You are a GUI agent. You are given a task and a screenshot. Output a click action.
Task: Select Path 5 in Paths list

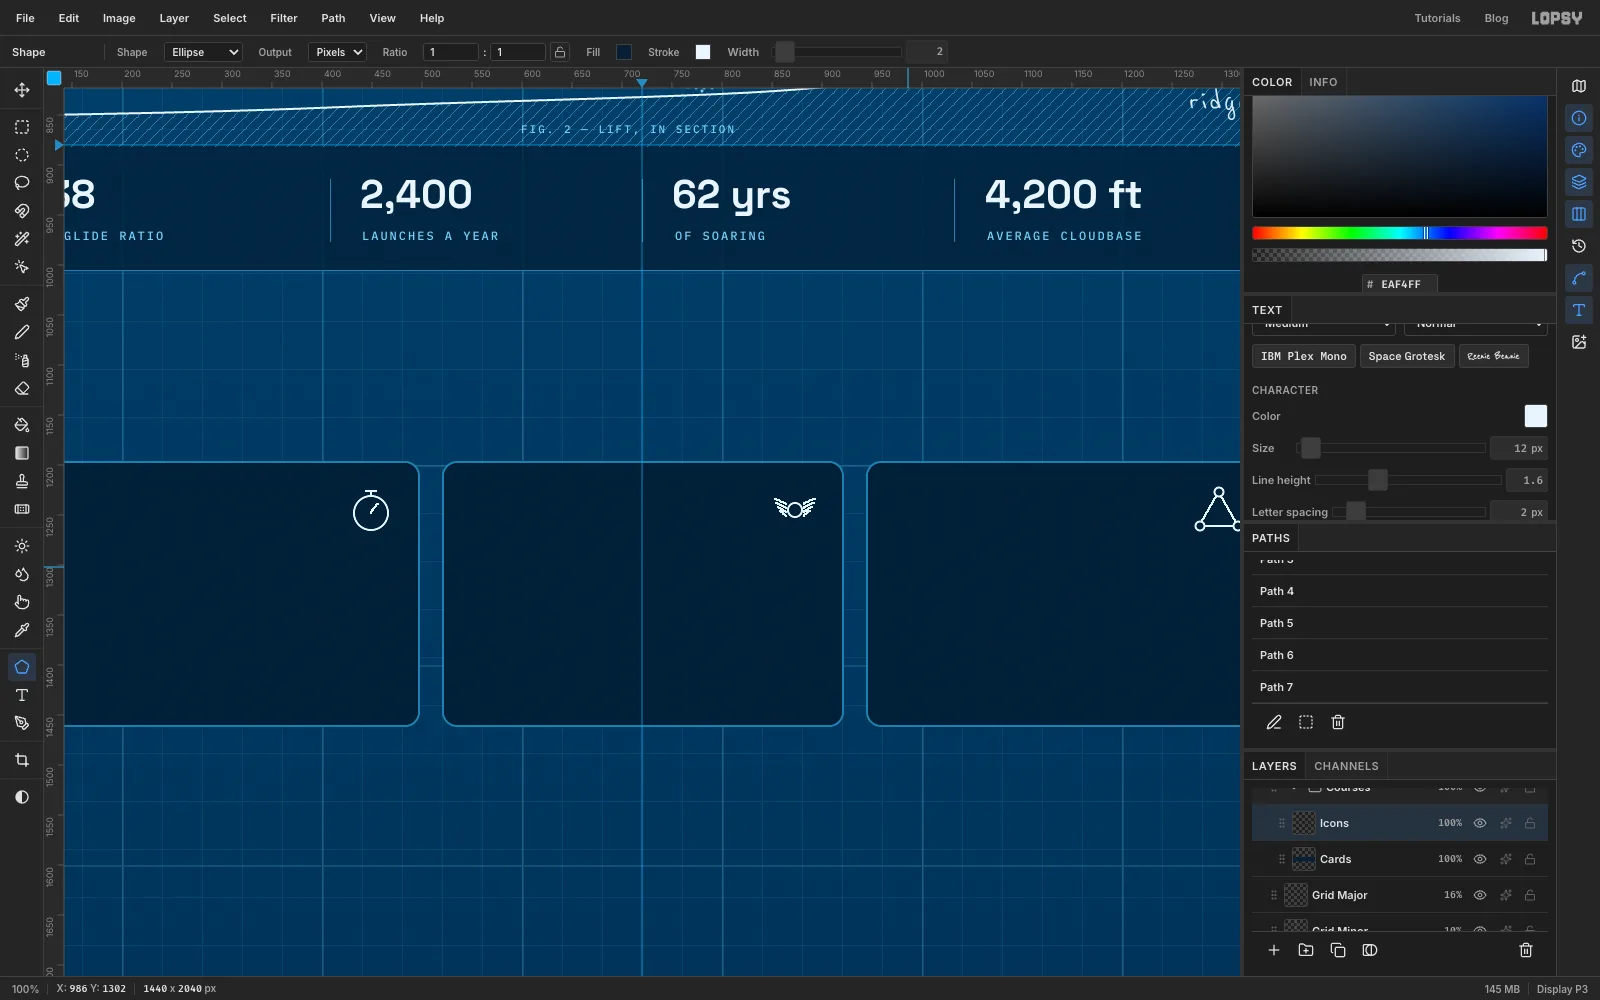1400,623
